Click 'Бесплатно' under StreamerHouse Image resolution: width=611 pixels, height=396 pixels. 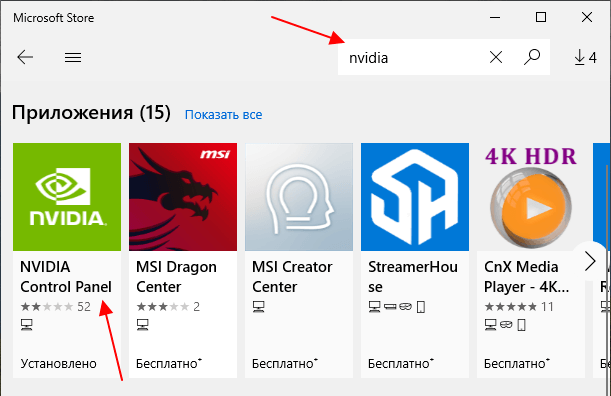tap(401, 364)
